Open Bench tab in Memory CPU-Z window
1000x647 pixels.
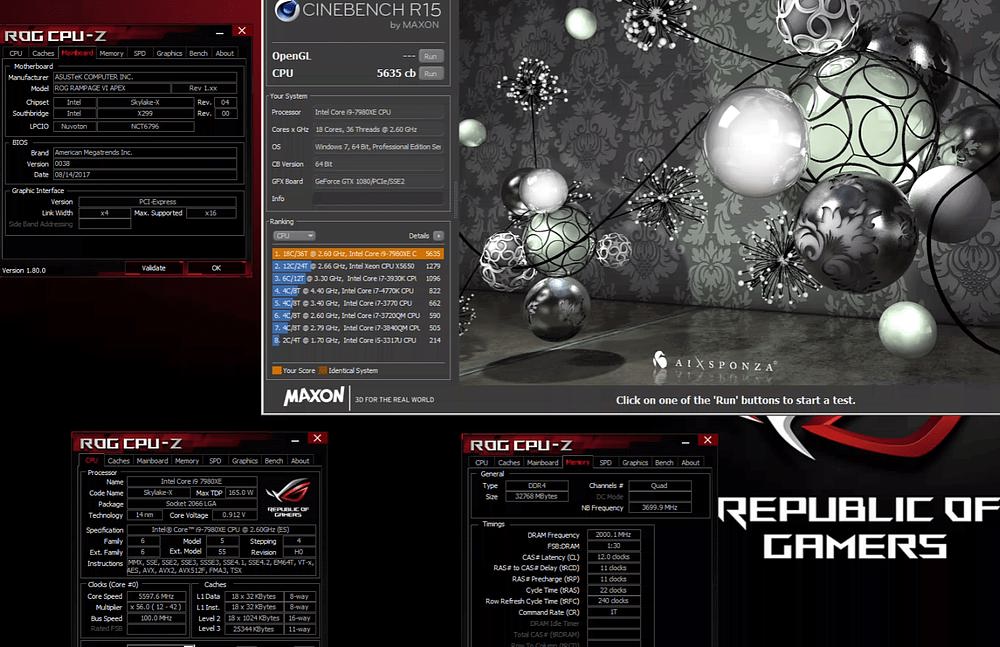(x=664, y=463)
